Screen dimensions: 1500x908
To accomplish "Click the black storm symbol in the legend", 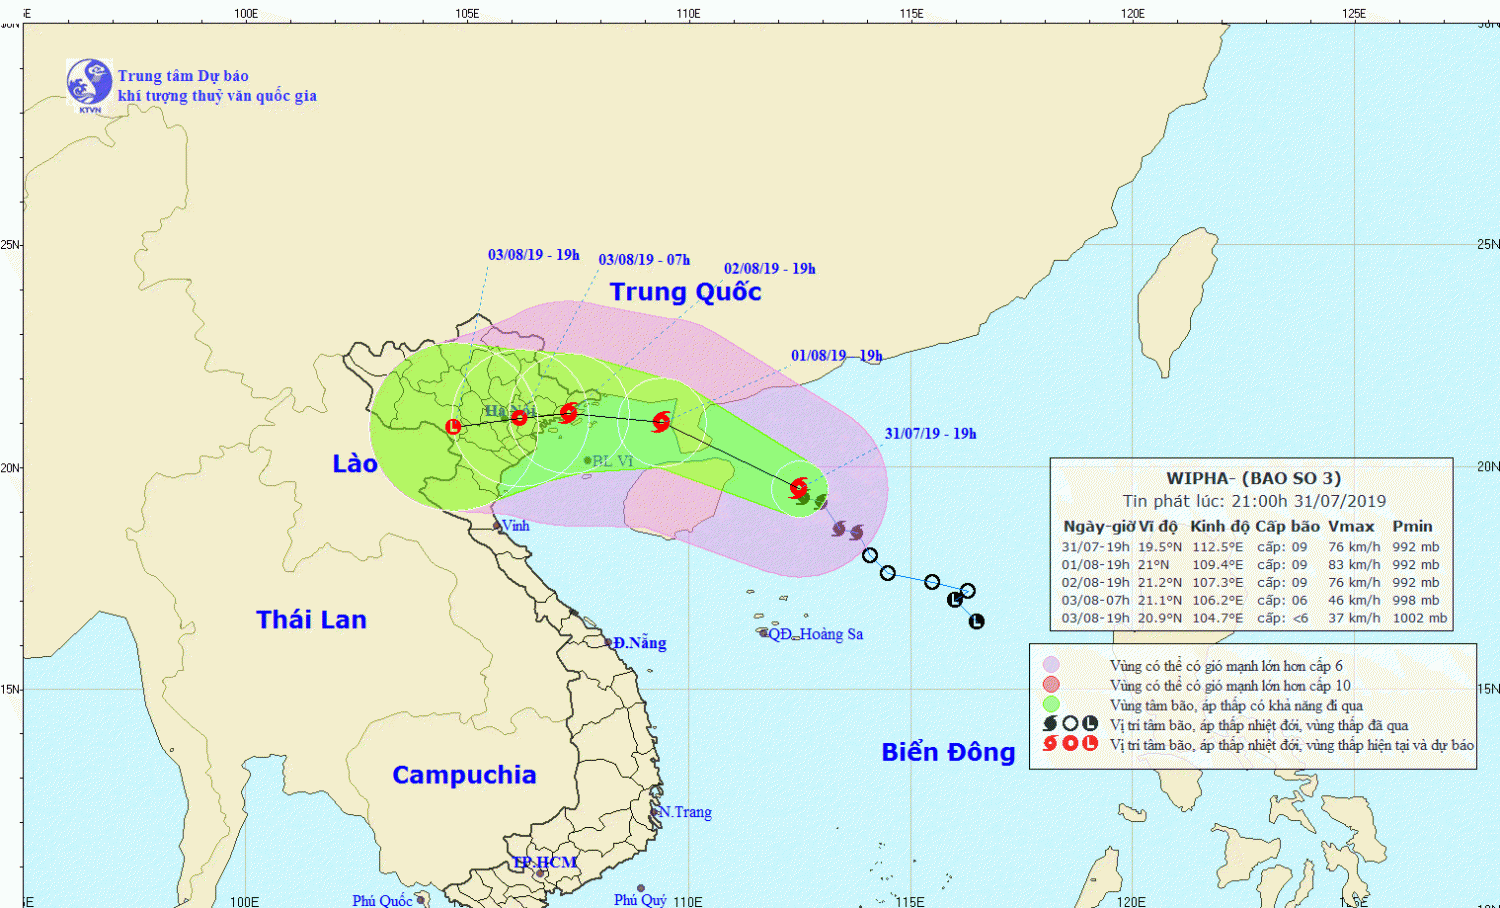I will point(1050,723).
